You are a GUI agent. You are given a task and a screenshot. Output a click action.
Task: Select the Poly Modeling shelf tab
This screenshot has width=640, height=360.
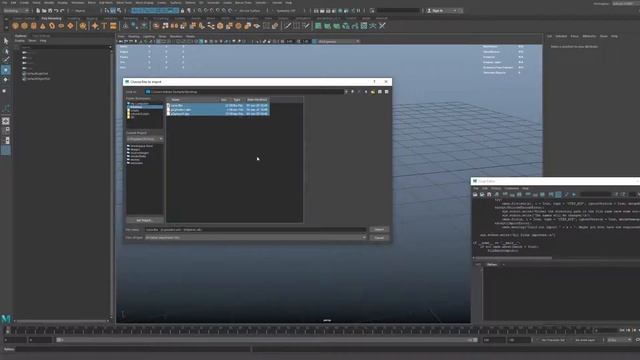click(51, 18)
